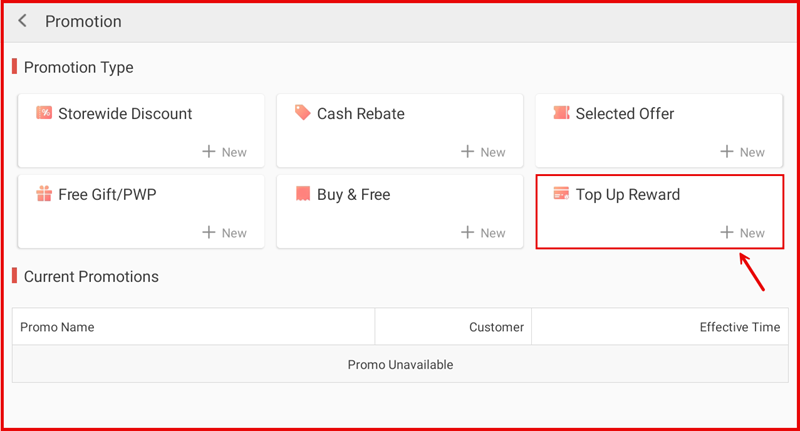Click the Customer column header
This screenshot has width=800, height=431.
(496, 327)
